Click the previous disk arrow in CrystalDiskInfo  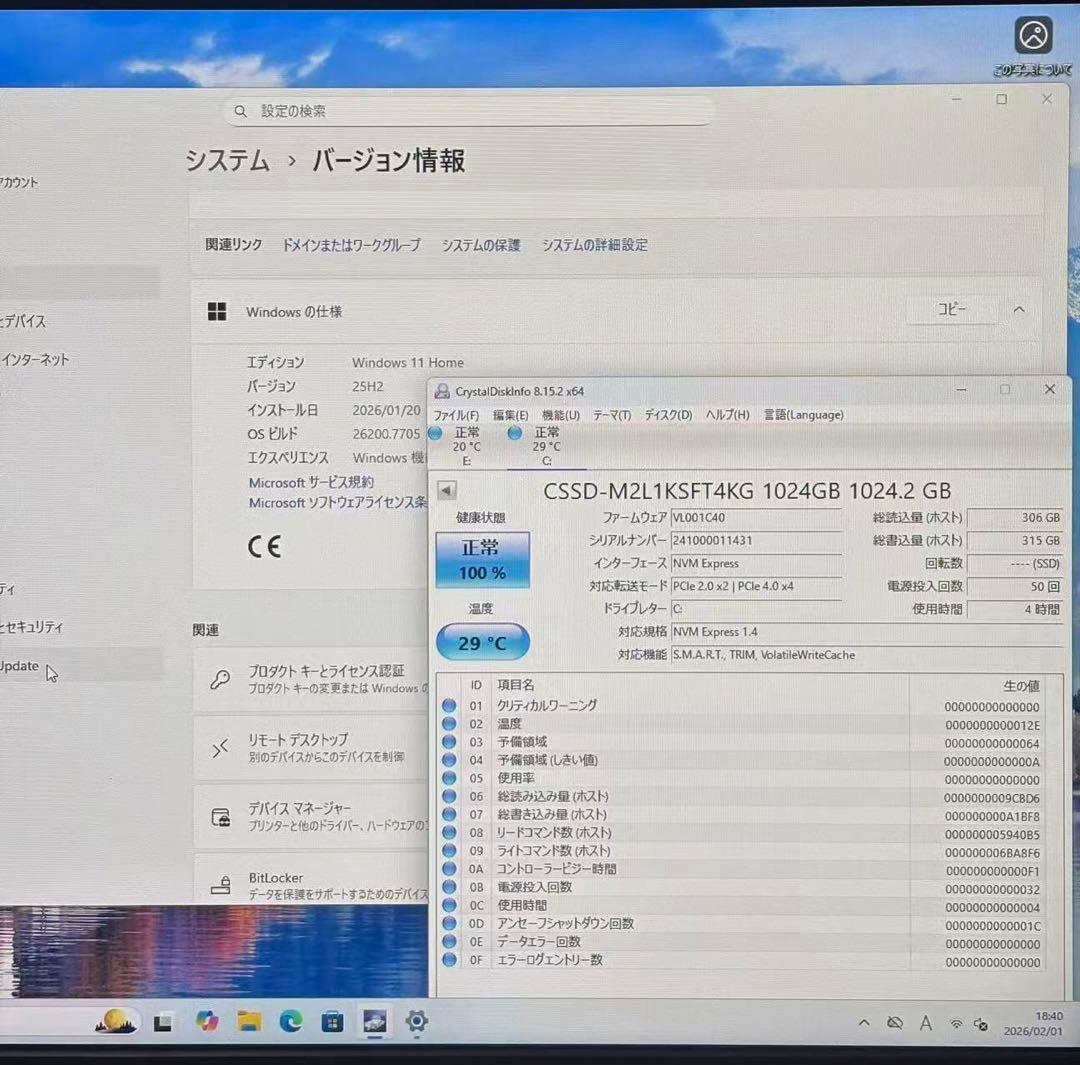[447, 490]
